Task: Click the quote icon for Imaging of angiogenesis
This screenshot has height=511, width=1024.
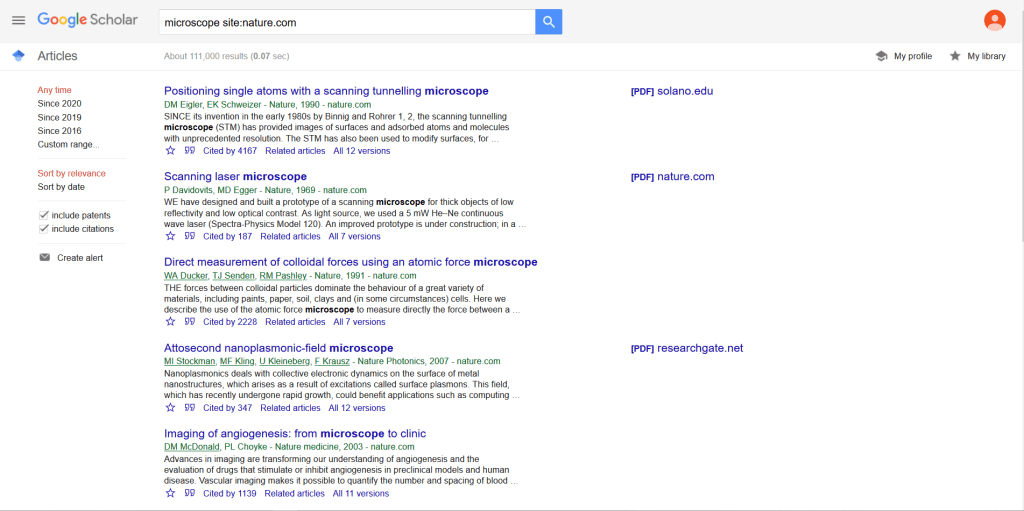Action: tap(189, 493)
